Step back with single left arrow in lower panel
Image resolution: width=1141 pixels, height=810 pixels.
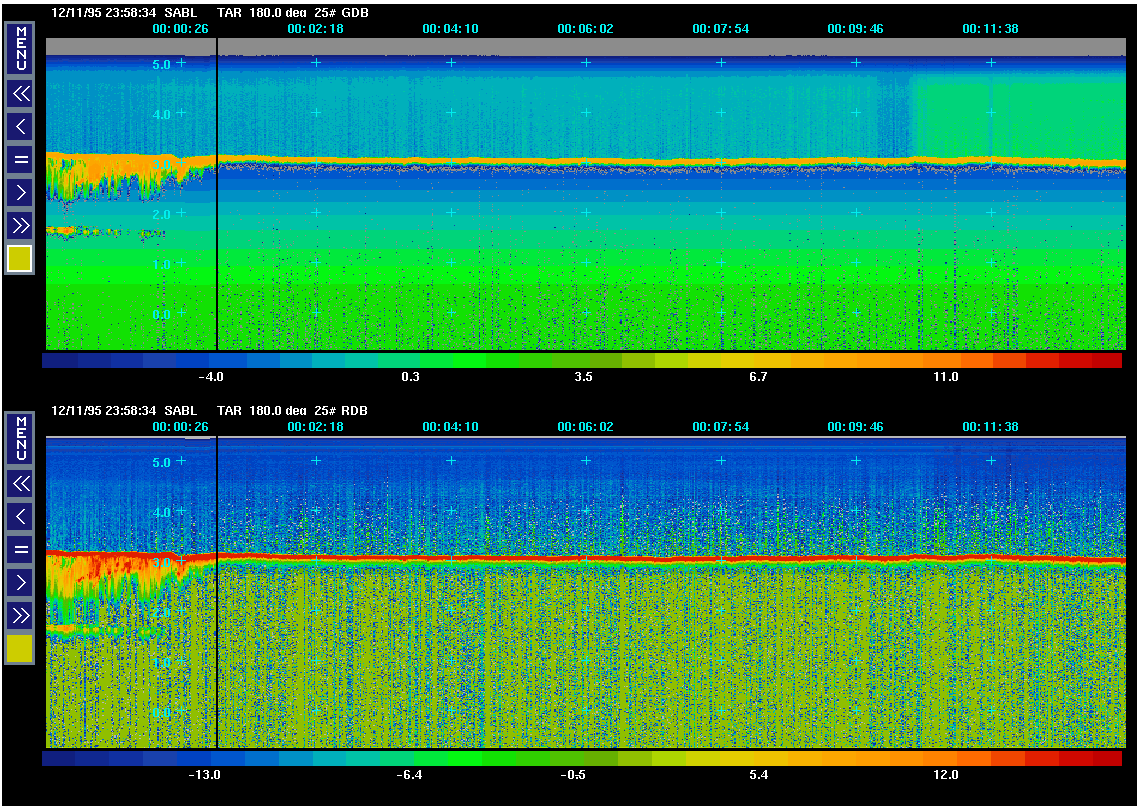pos(20,517)
